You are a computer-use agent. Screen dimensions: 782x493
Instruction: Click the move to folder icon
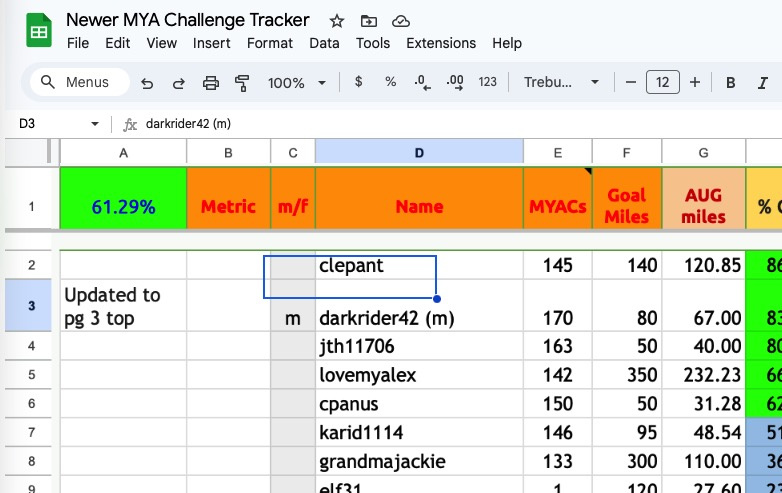pyautogui.click(x=369, y=21)
